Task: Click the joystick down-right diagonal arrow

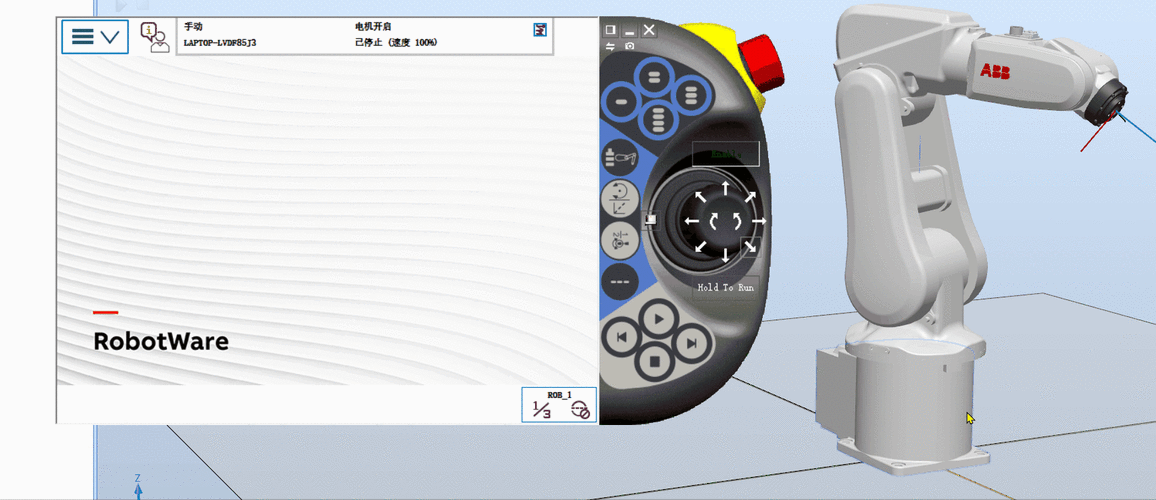Action: (750, 247)
